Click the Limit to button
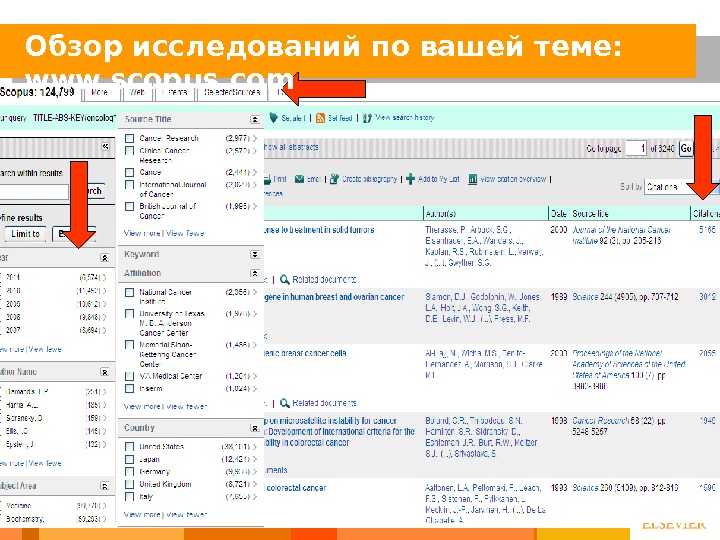The height and width of the screenshot is (540, 720). (25, 234)
